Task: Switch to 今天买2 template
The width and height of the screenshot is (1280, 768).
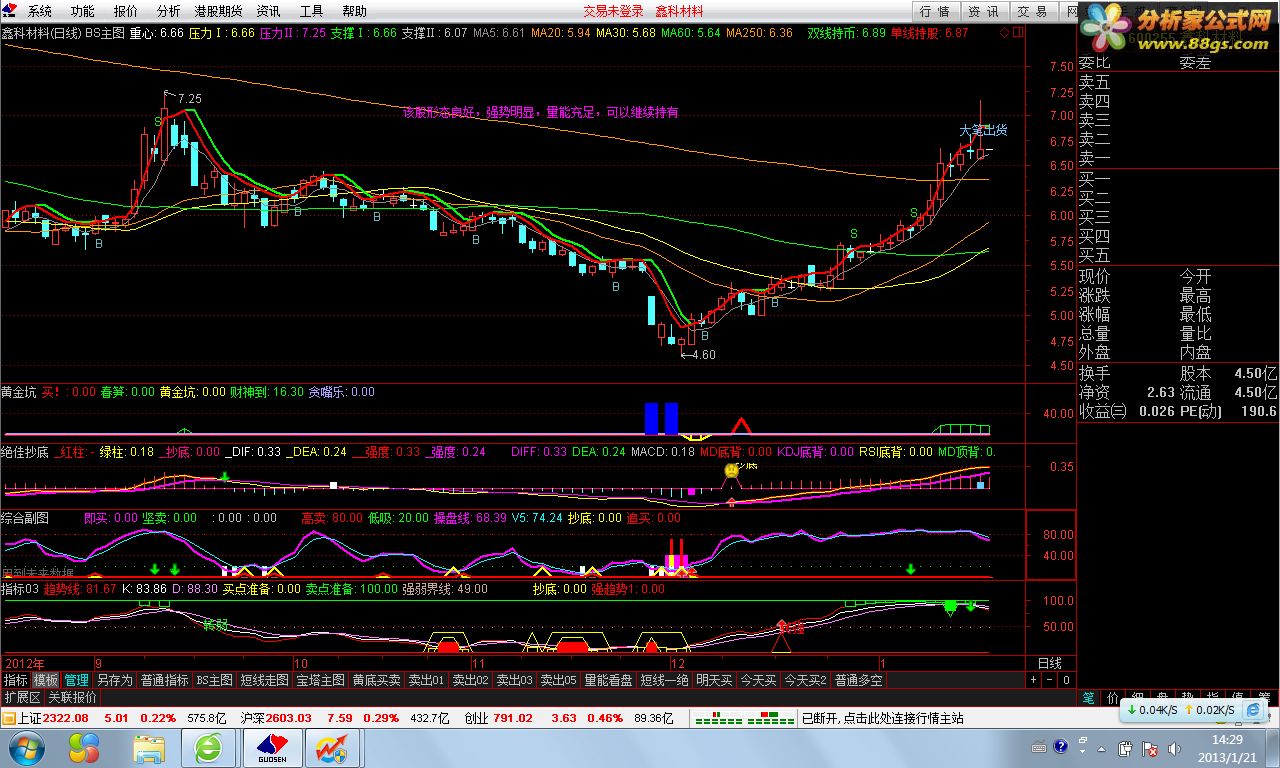Action: coord(806,680)
